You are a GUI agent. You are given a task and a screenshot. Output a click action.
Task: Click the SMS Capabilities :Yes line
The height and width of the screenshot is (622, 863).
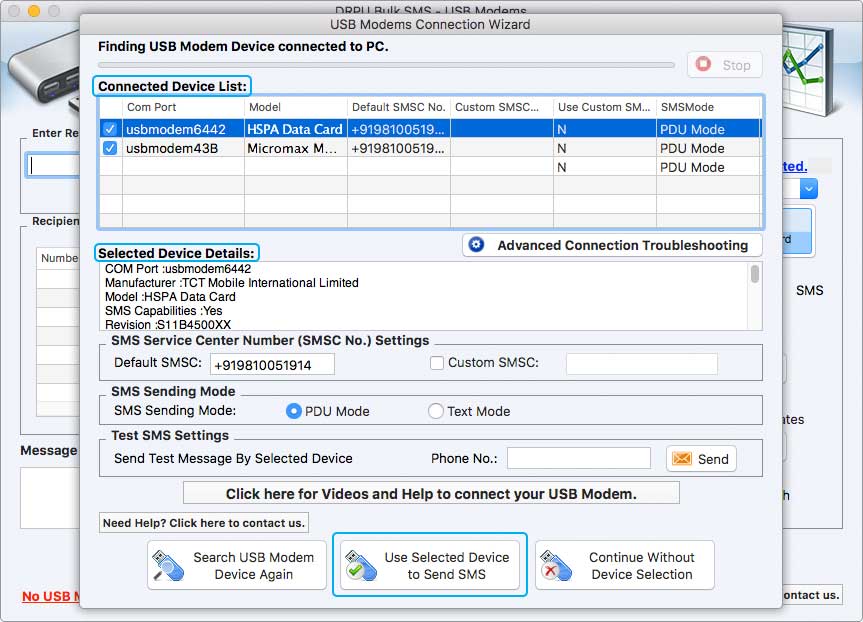pos(163,310)
